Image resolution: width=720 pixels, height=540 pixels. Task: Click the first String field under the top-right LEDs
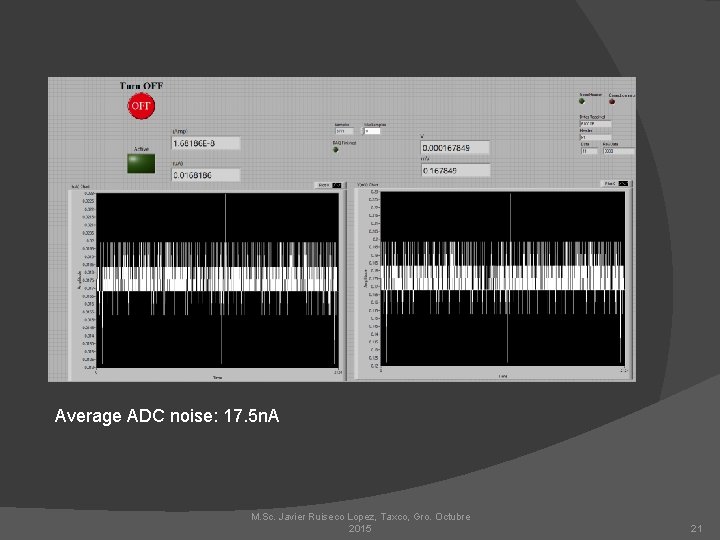tap(596, 124)
